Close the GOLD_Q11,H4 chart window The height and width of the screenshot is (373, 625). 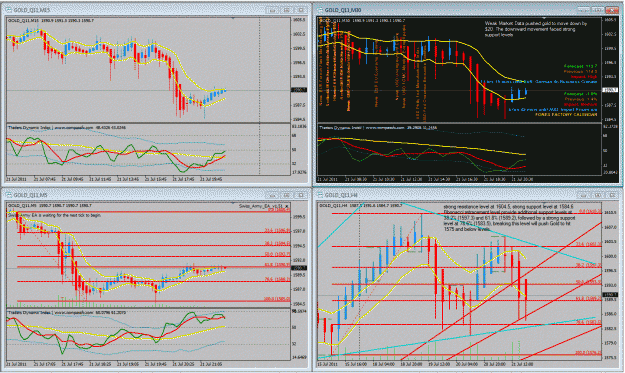(612, 195)
